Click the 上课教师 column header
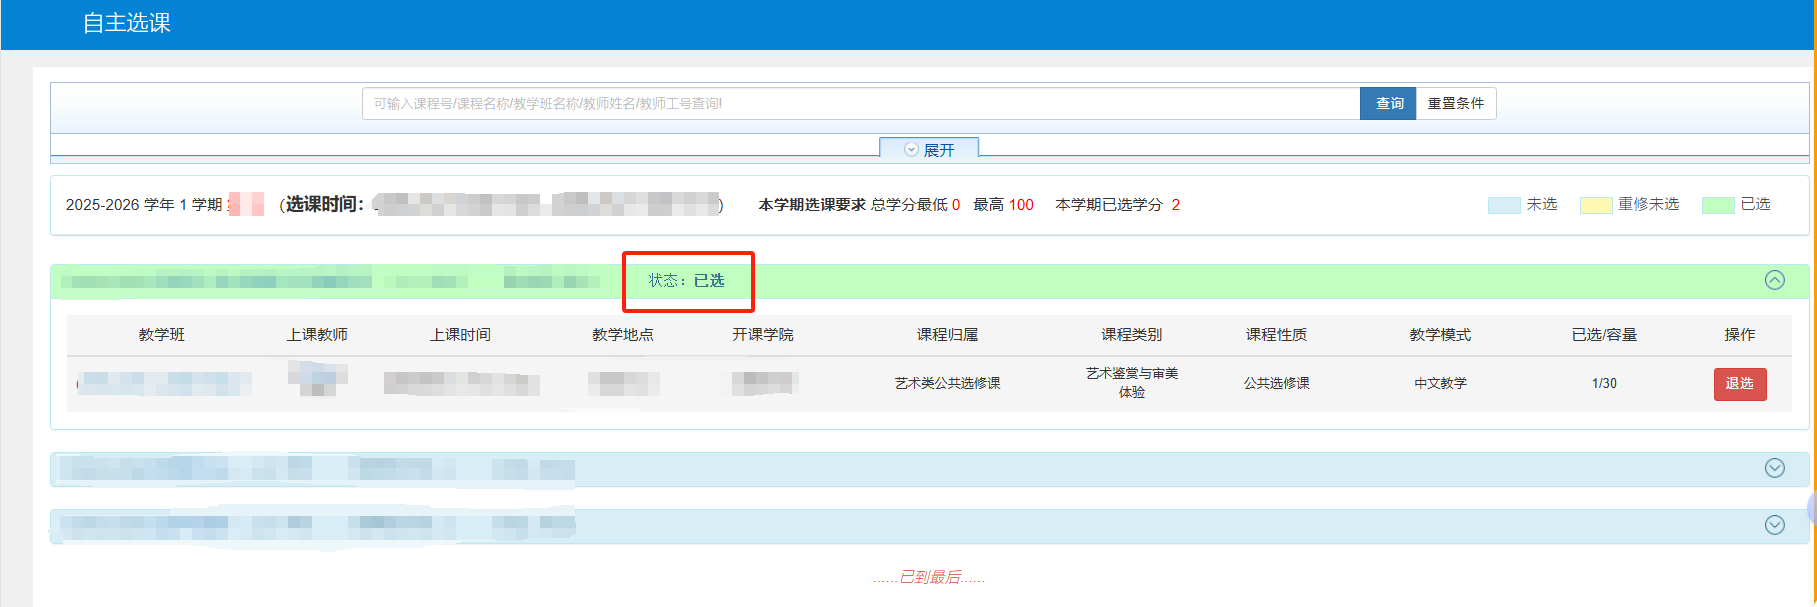Viewport: 1817px width, 607px height. click(317, 335)
